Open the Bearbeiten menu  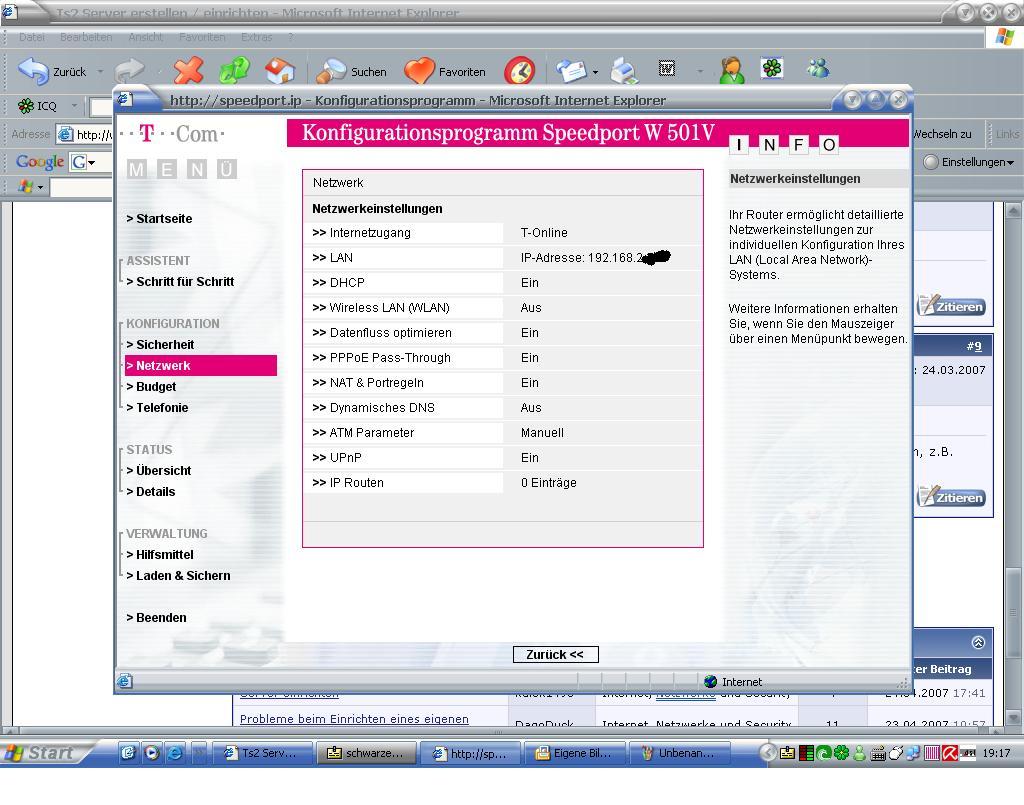(x=86, y=37)
